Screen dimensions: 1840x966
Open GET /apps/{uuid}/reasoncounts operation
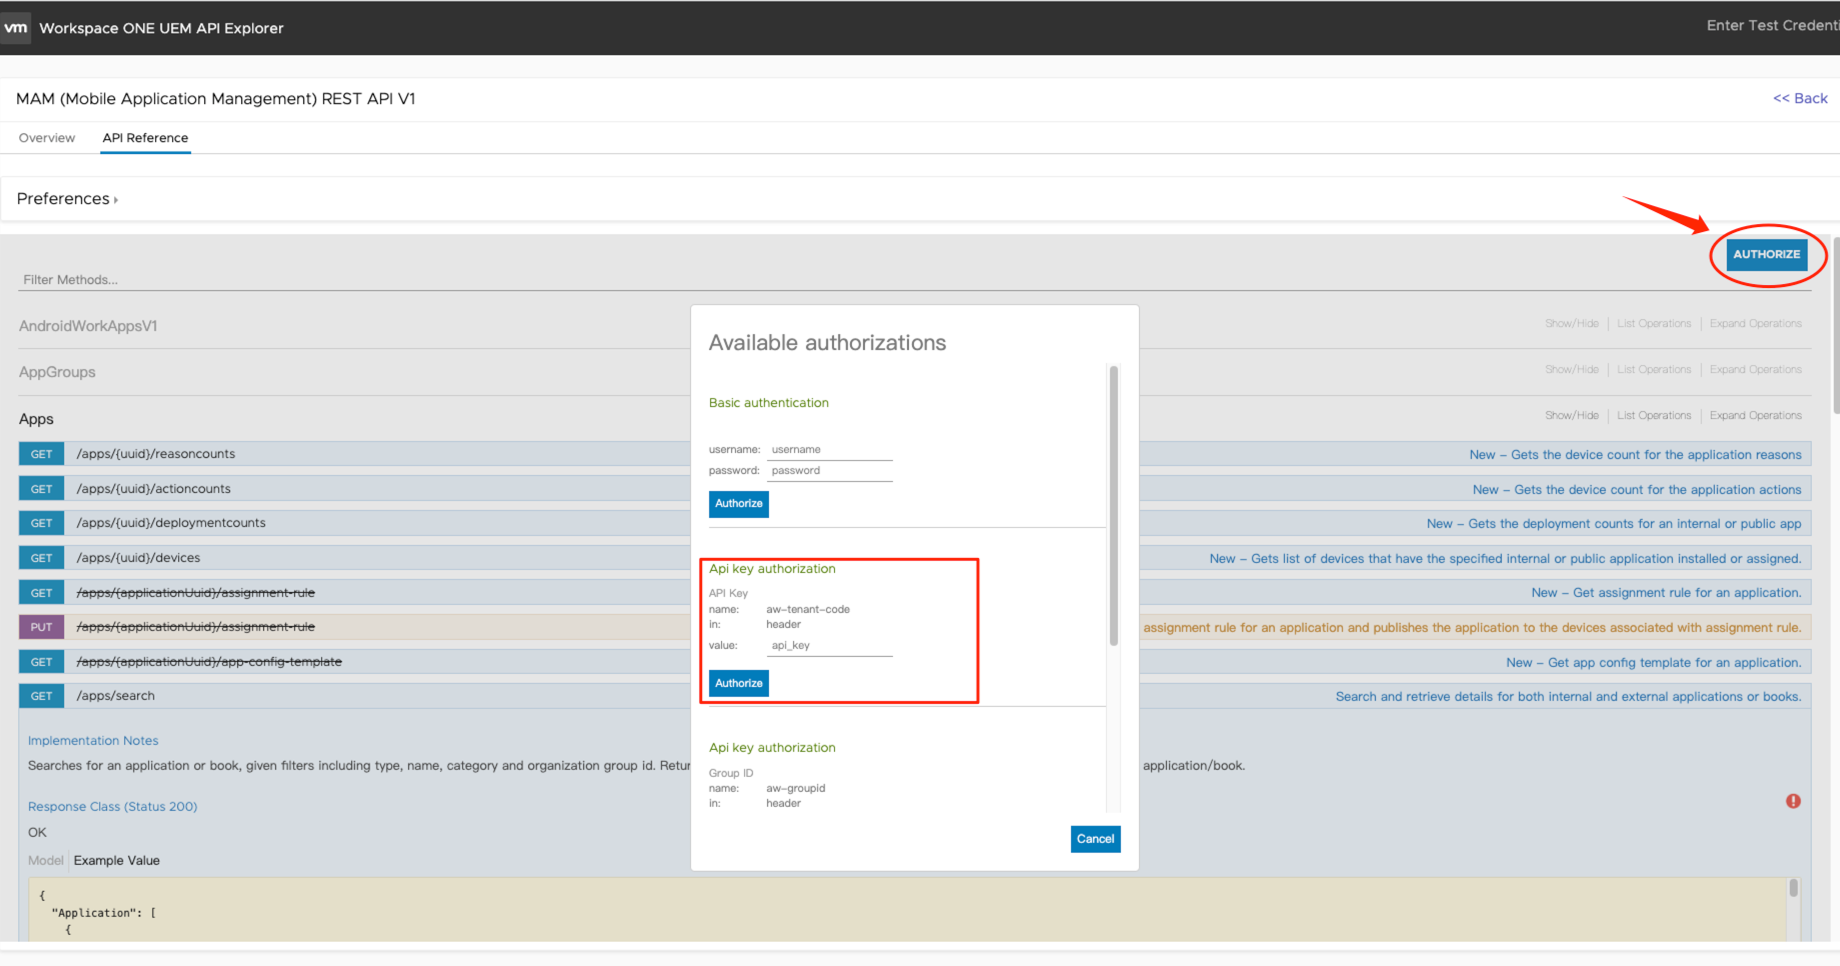click(156, 454)
